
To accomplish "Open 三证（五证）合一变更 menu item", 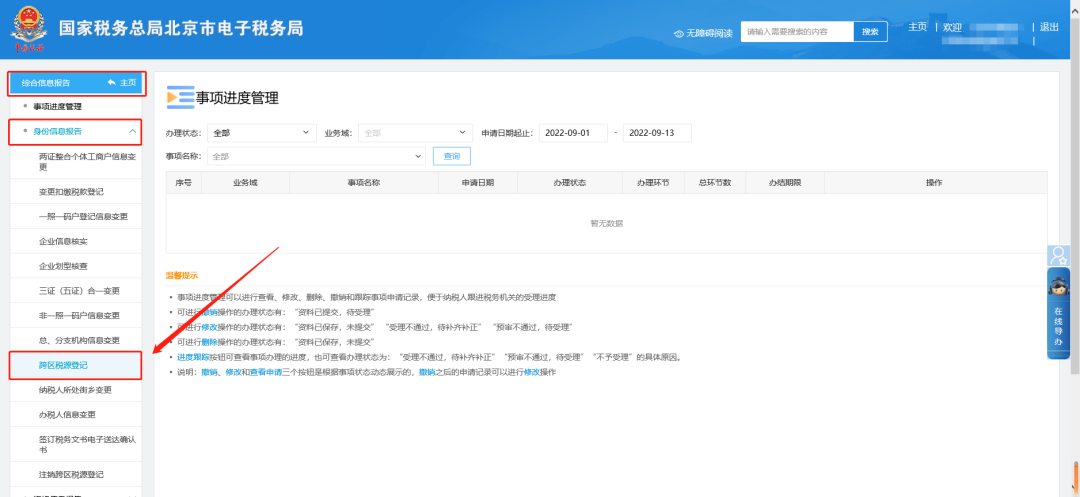I will click(x=79, y=290).
